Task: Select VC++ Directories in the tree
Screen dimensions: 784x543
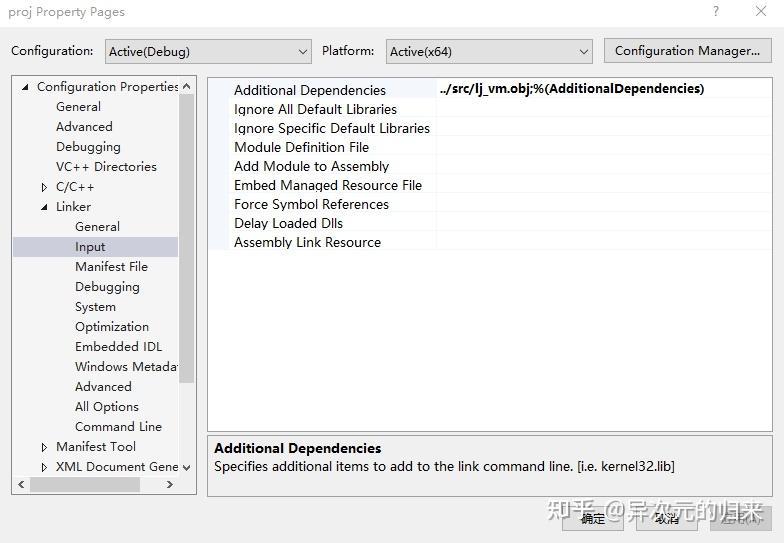Action: tap(106, 167)
